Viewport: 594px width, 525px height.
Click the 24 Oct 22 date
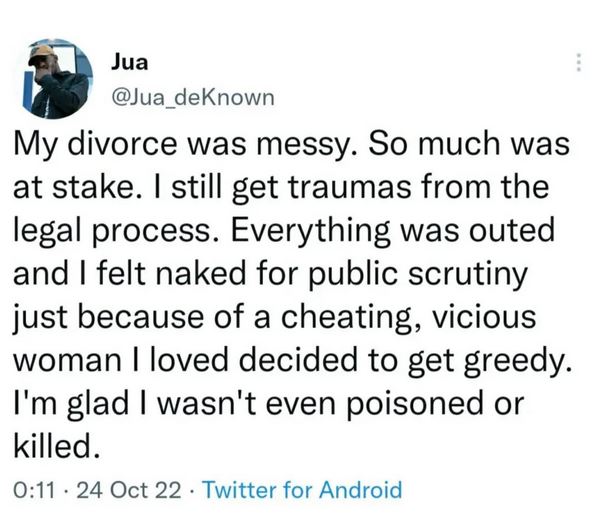point(129,490)
